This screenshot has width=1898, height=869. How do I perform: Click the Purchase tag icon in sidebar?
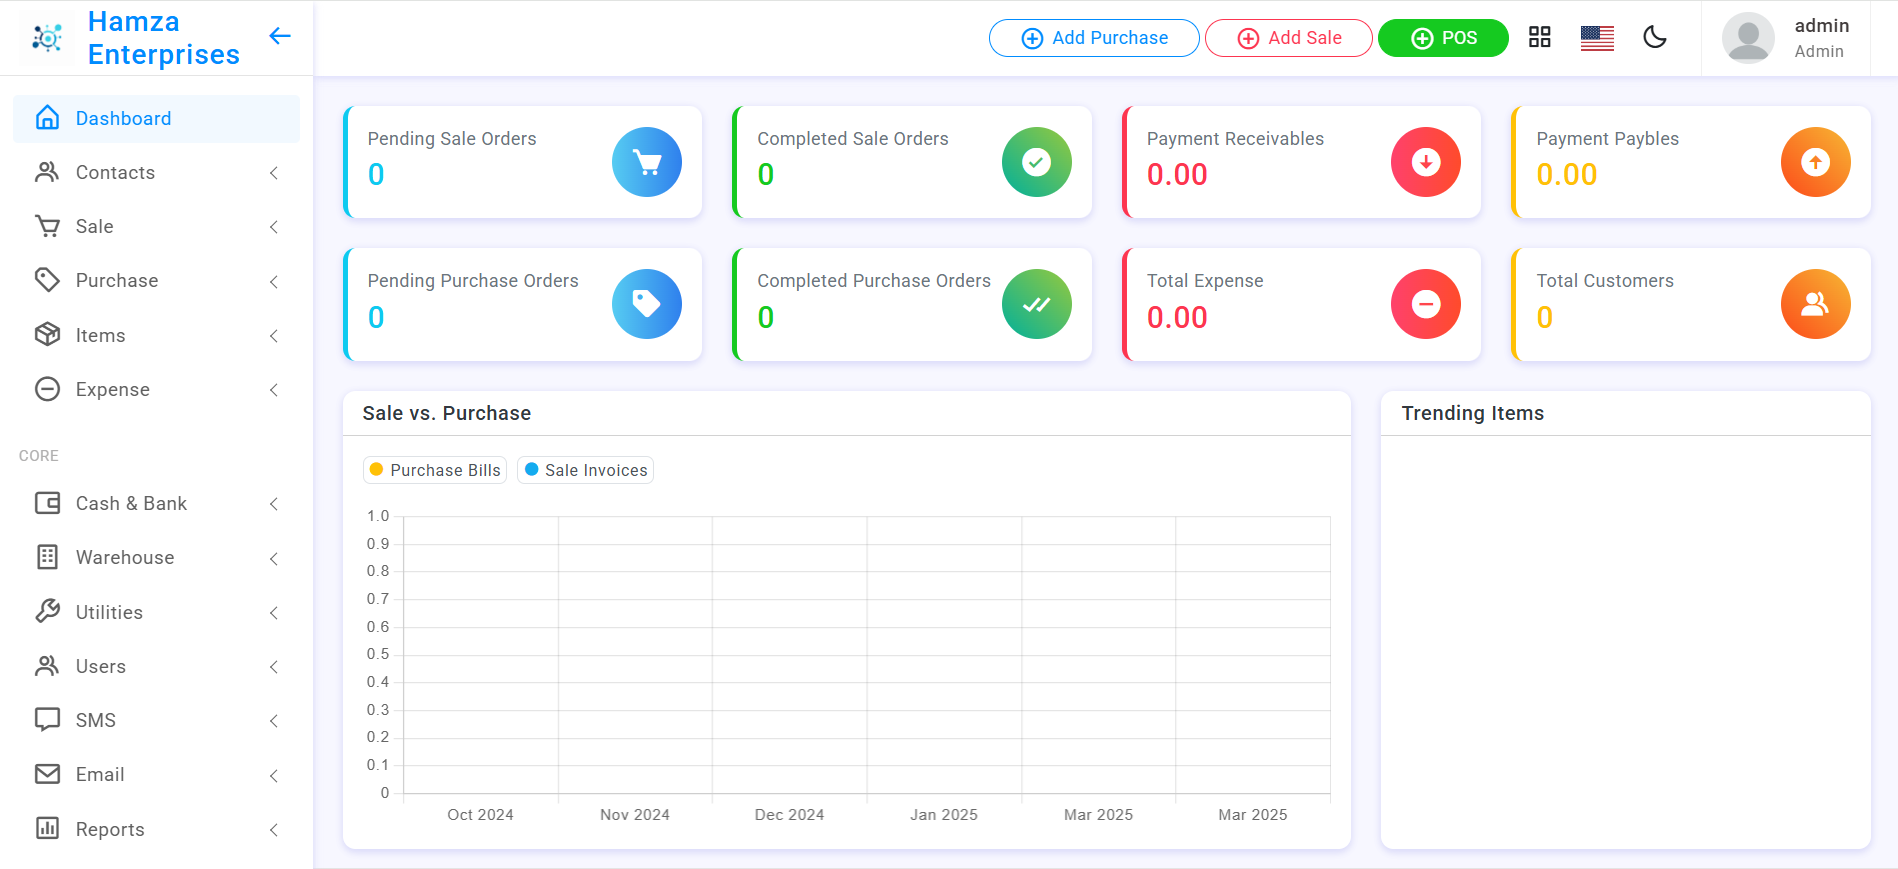47,280
